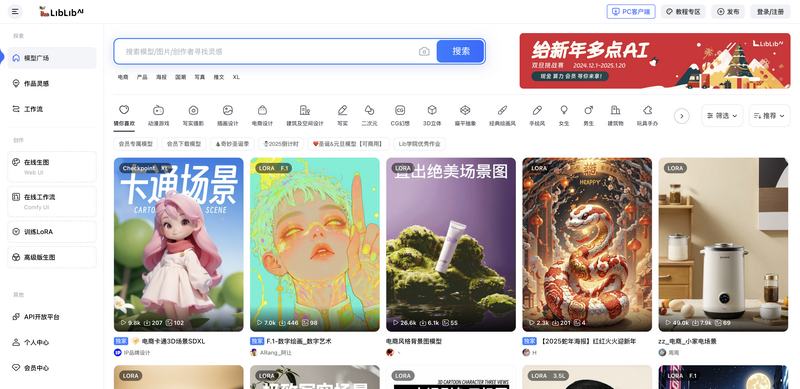Viewport: 800px width, 389px height.
Task: Select the 推文 quick tag below the search bar
Action: pyautogui.click(x=219, y=77)
